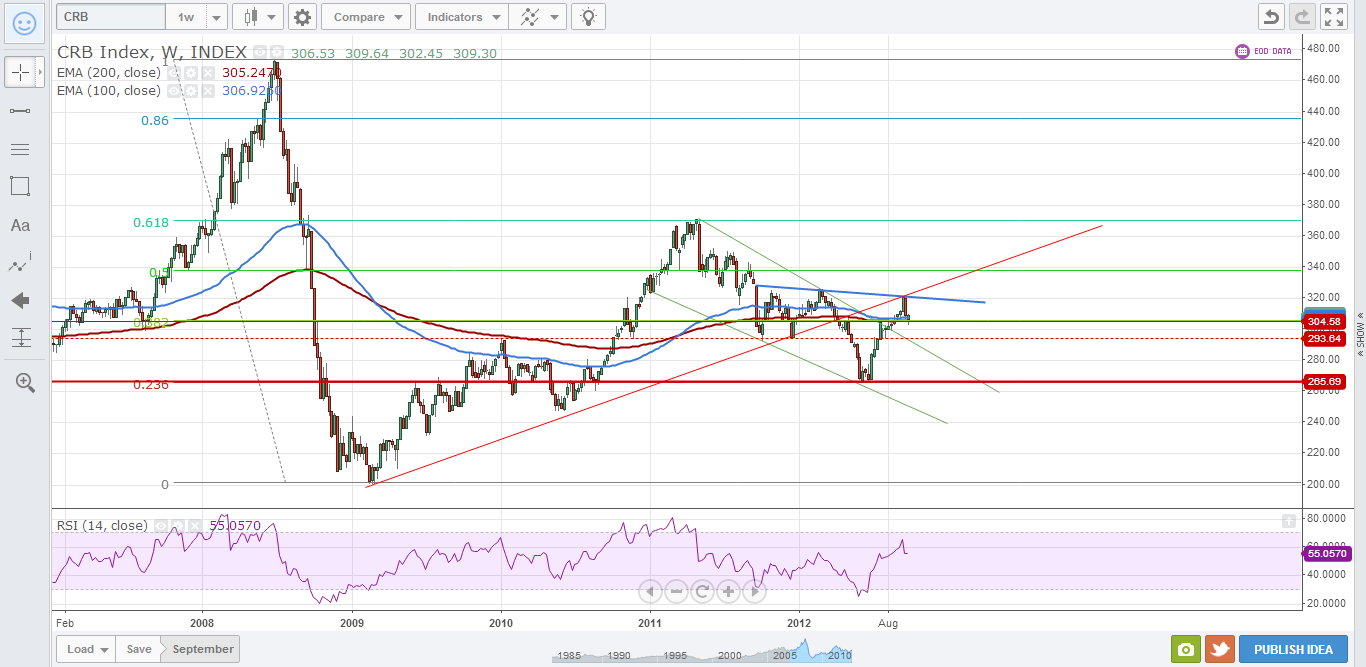The width and height of the screenshot is (1366, 667).
Task: Hide the EMA 100 line
Action: [174, 91]
